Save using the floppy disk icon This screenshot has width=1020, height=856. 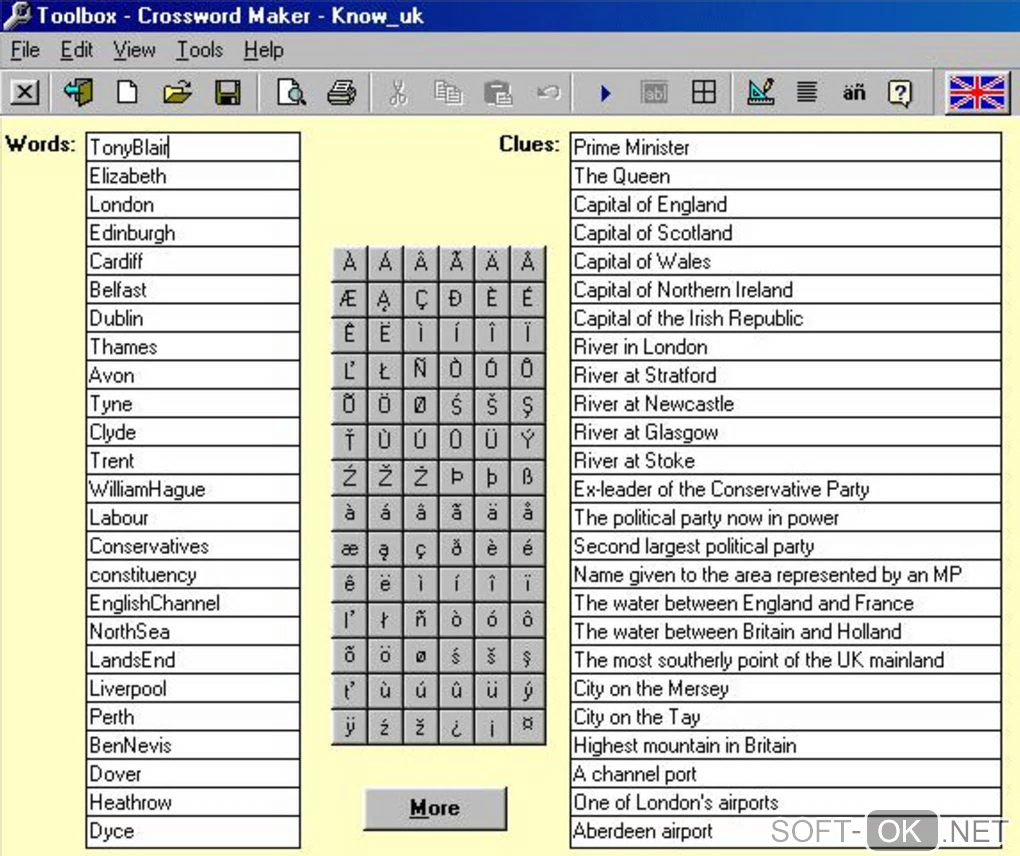pos(227,92)
